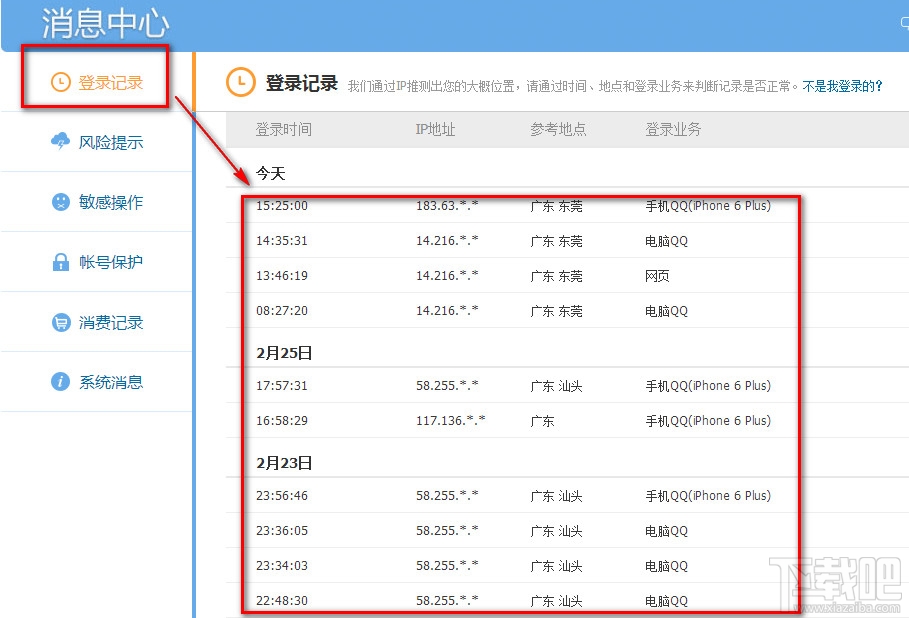Click the shopping cart icon for 消费记录

(61, 322)
